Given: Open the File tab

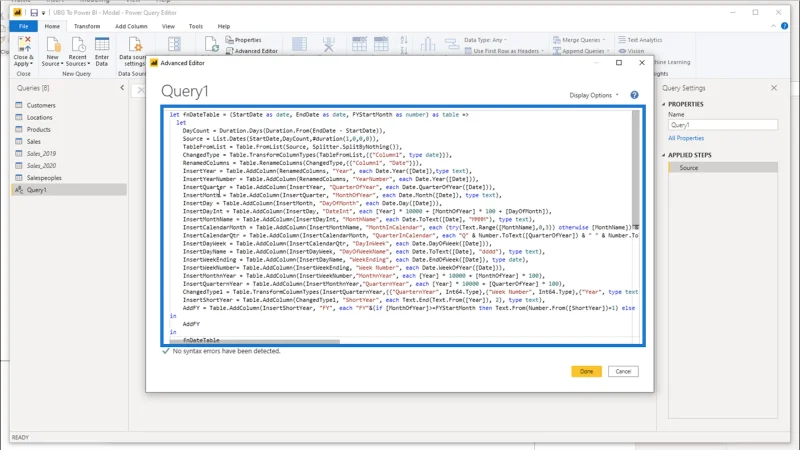Looking at the screenshot, I should click(x=23, y=26).
